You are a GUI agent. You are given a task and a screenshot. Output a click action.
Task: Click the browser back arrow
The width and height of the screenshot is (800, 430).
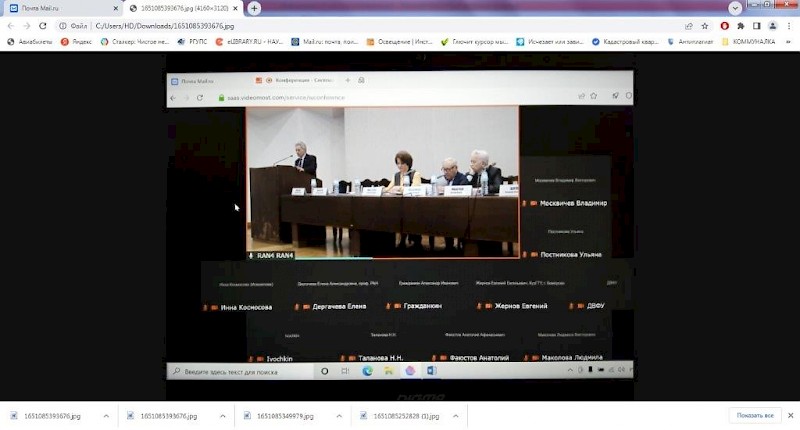[10, 25]
